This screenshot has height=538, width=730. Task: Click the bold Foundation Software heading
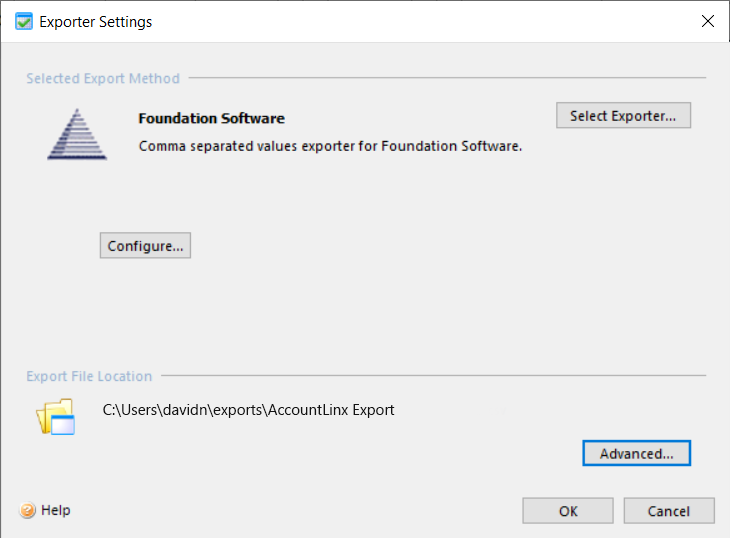pos(211,118)
